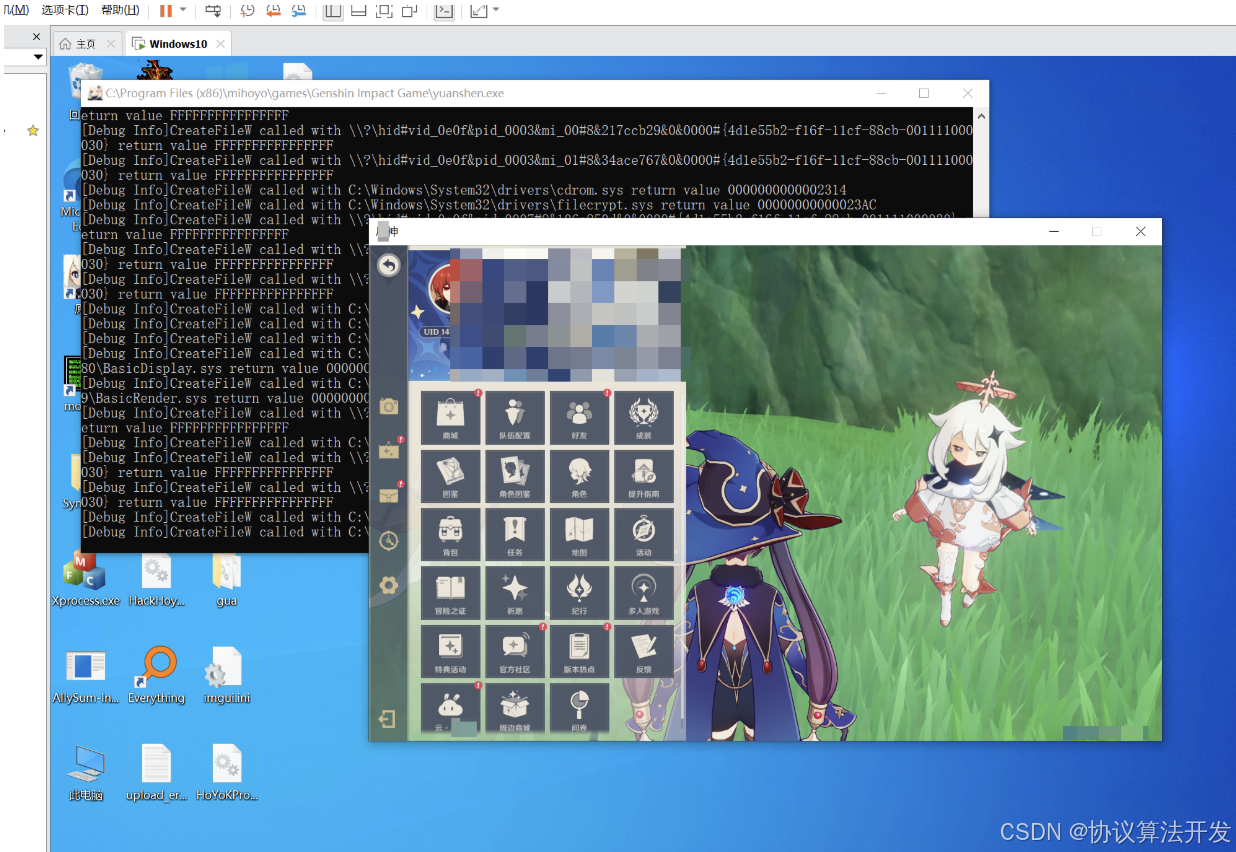The image size is (1236, 852).
Task: Click the game menu back arrow
Action: pyautogui.click(x=388, y=265)
